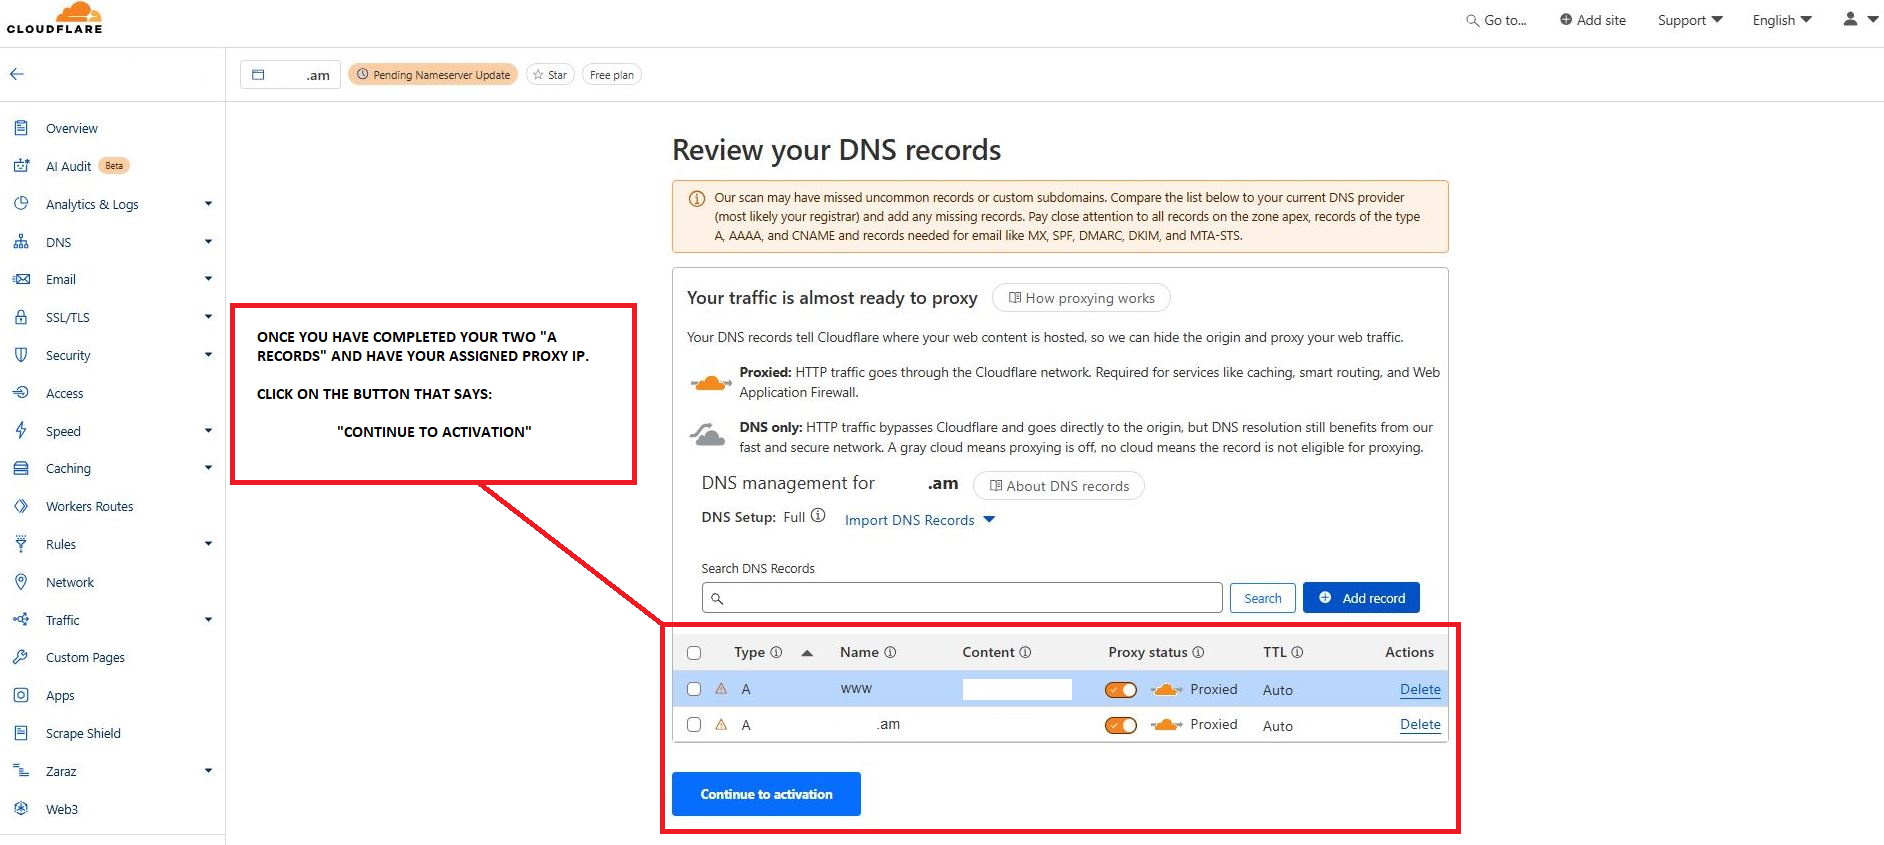
Task: Expand the Speed menu arrow
Action: tap(208, 431)
